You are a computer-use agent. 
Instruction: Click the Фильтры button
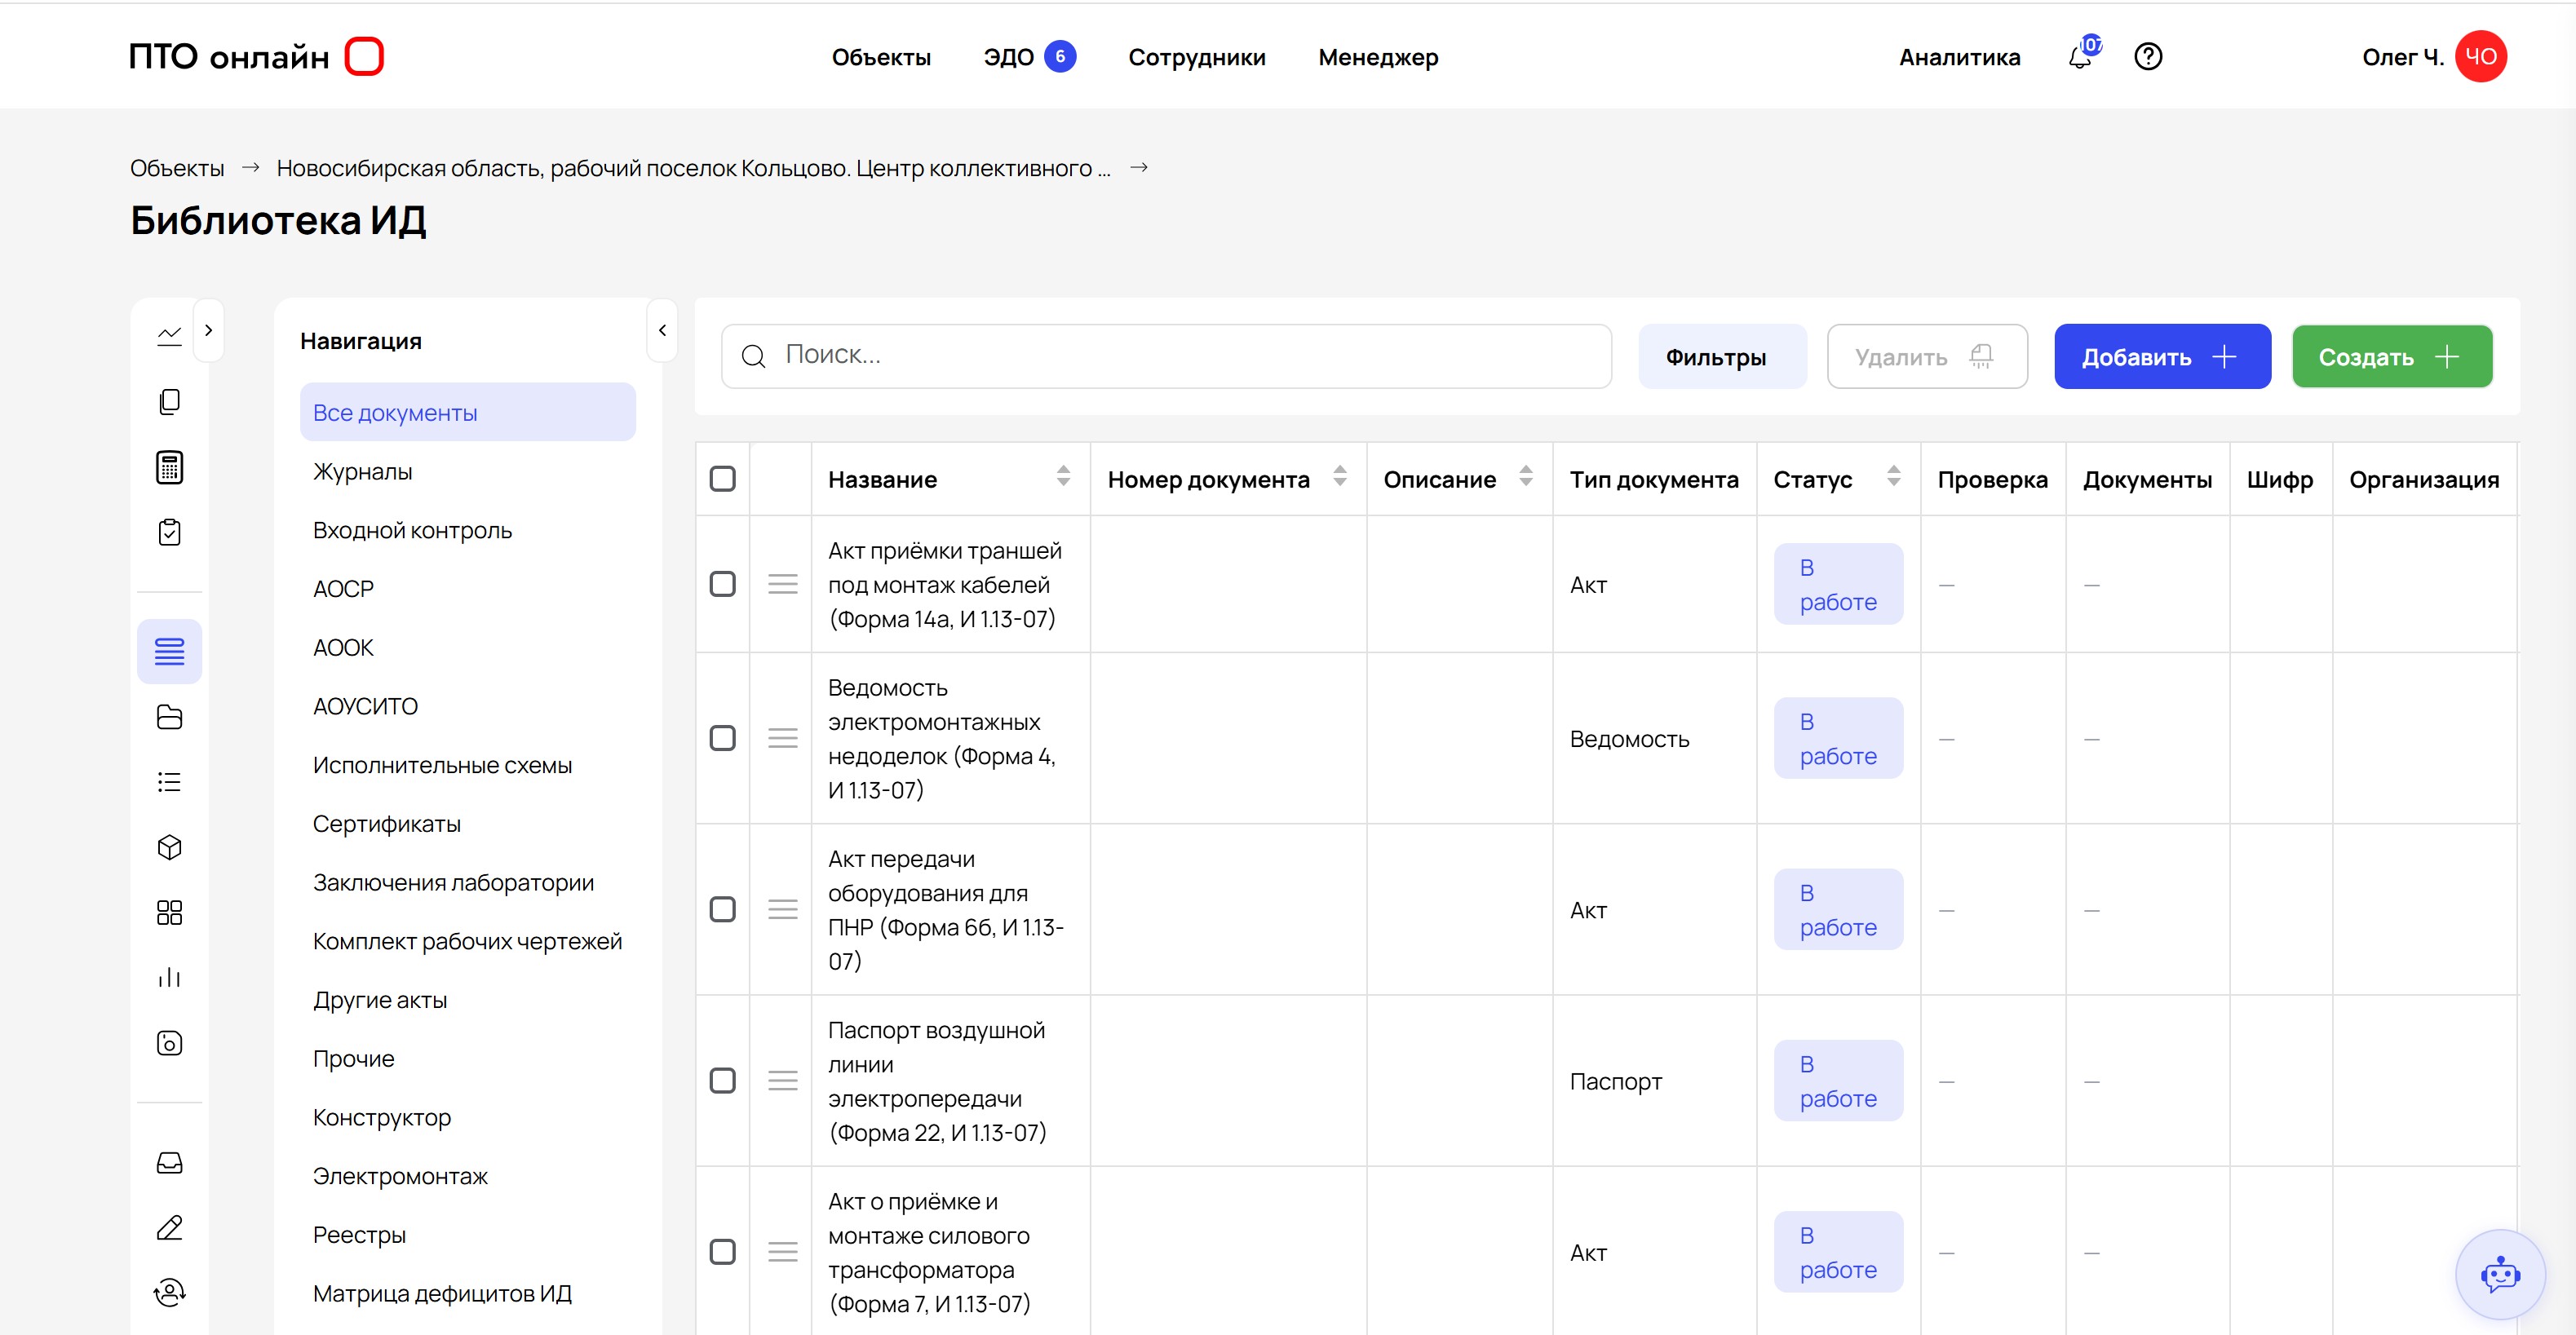tap(1722, 357)
